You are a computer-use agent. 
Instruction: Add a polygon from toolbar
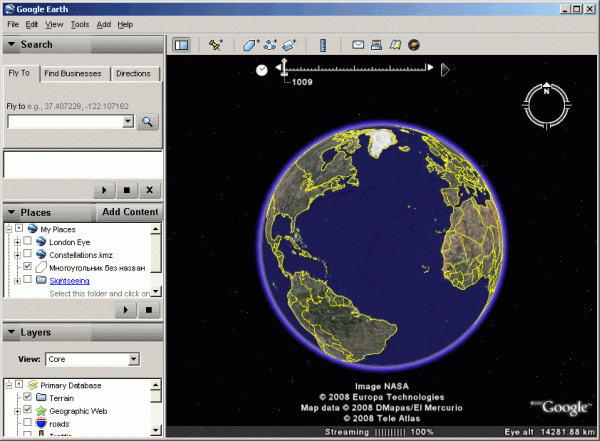[x=251, y=45]
